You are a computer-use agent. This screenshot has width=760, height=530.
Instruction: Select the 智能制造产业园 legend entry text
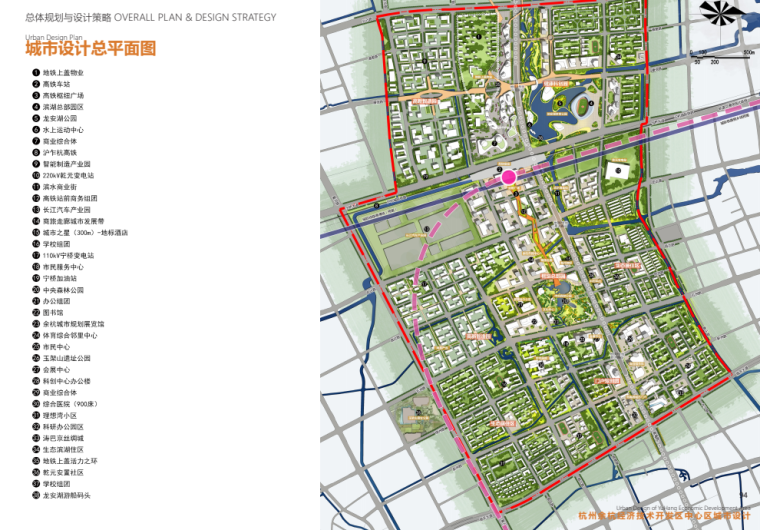pos(66,164)
